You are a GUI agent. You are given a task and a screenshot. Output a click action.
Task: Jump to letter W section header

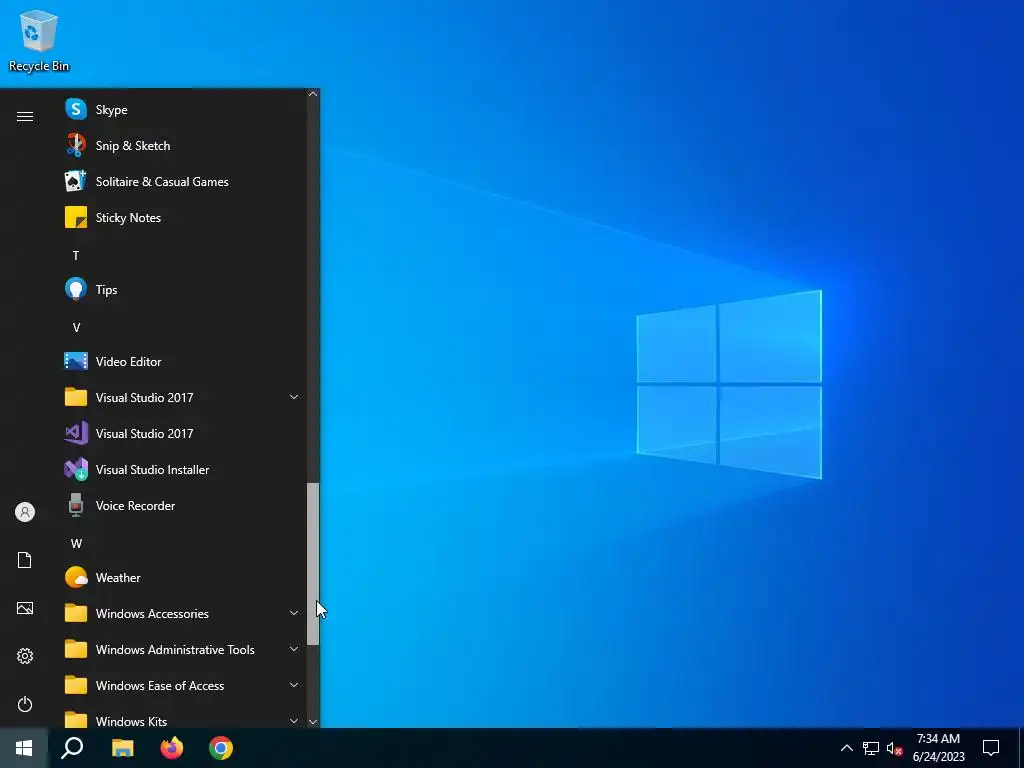(x=76, y=543)
